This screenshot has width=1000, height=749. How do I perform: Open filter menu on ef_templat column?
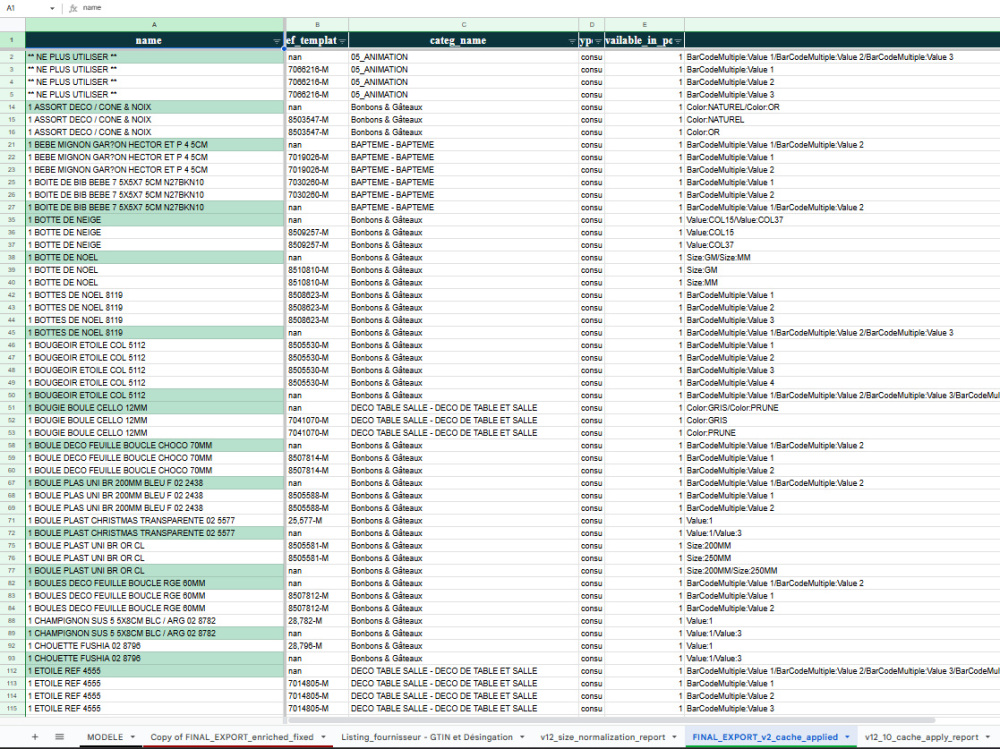pyautogui.click(x=342, y=41)
